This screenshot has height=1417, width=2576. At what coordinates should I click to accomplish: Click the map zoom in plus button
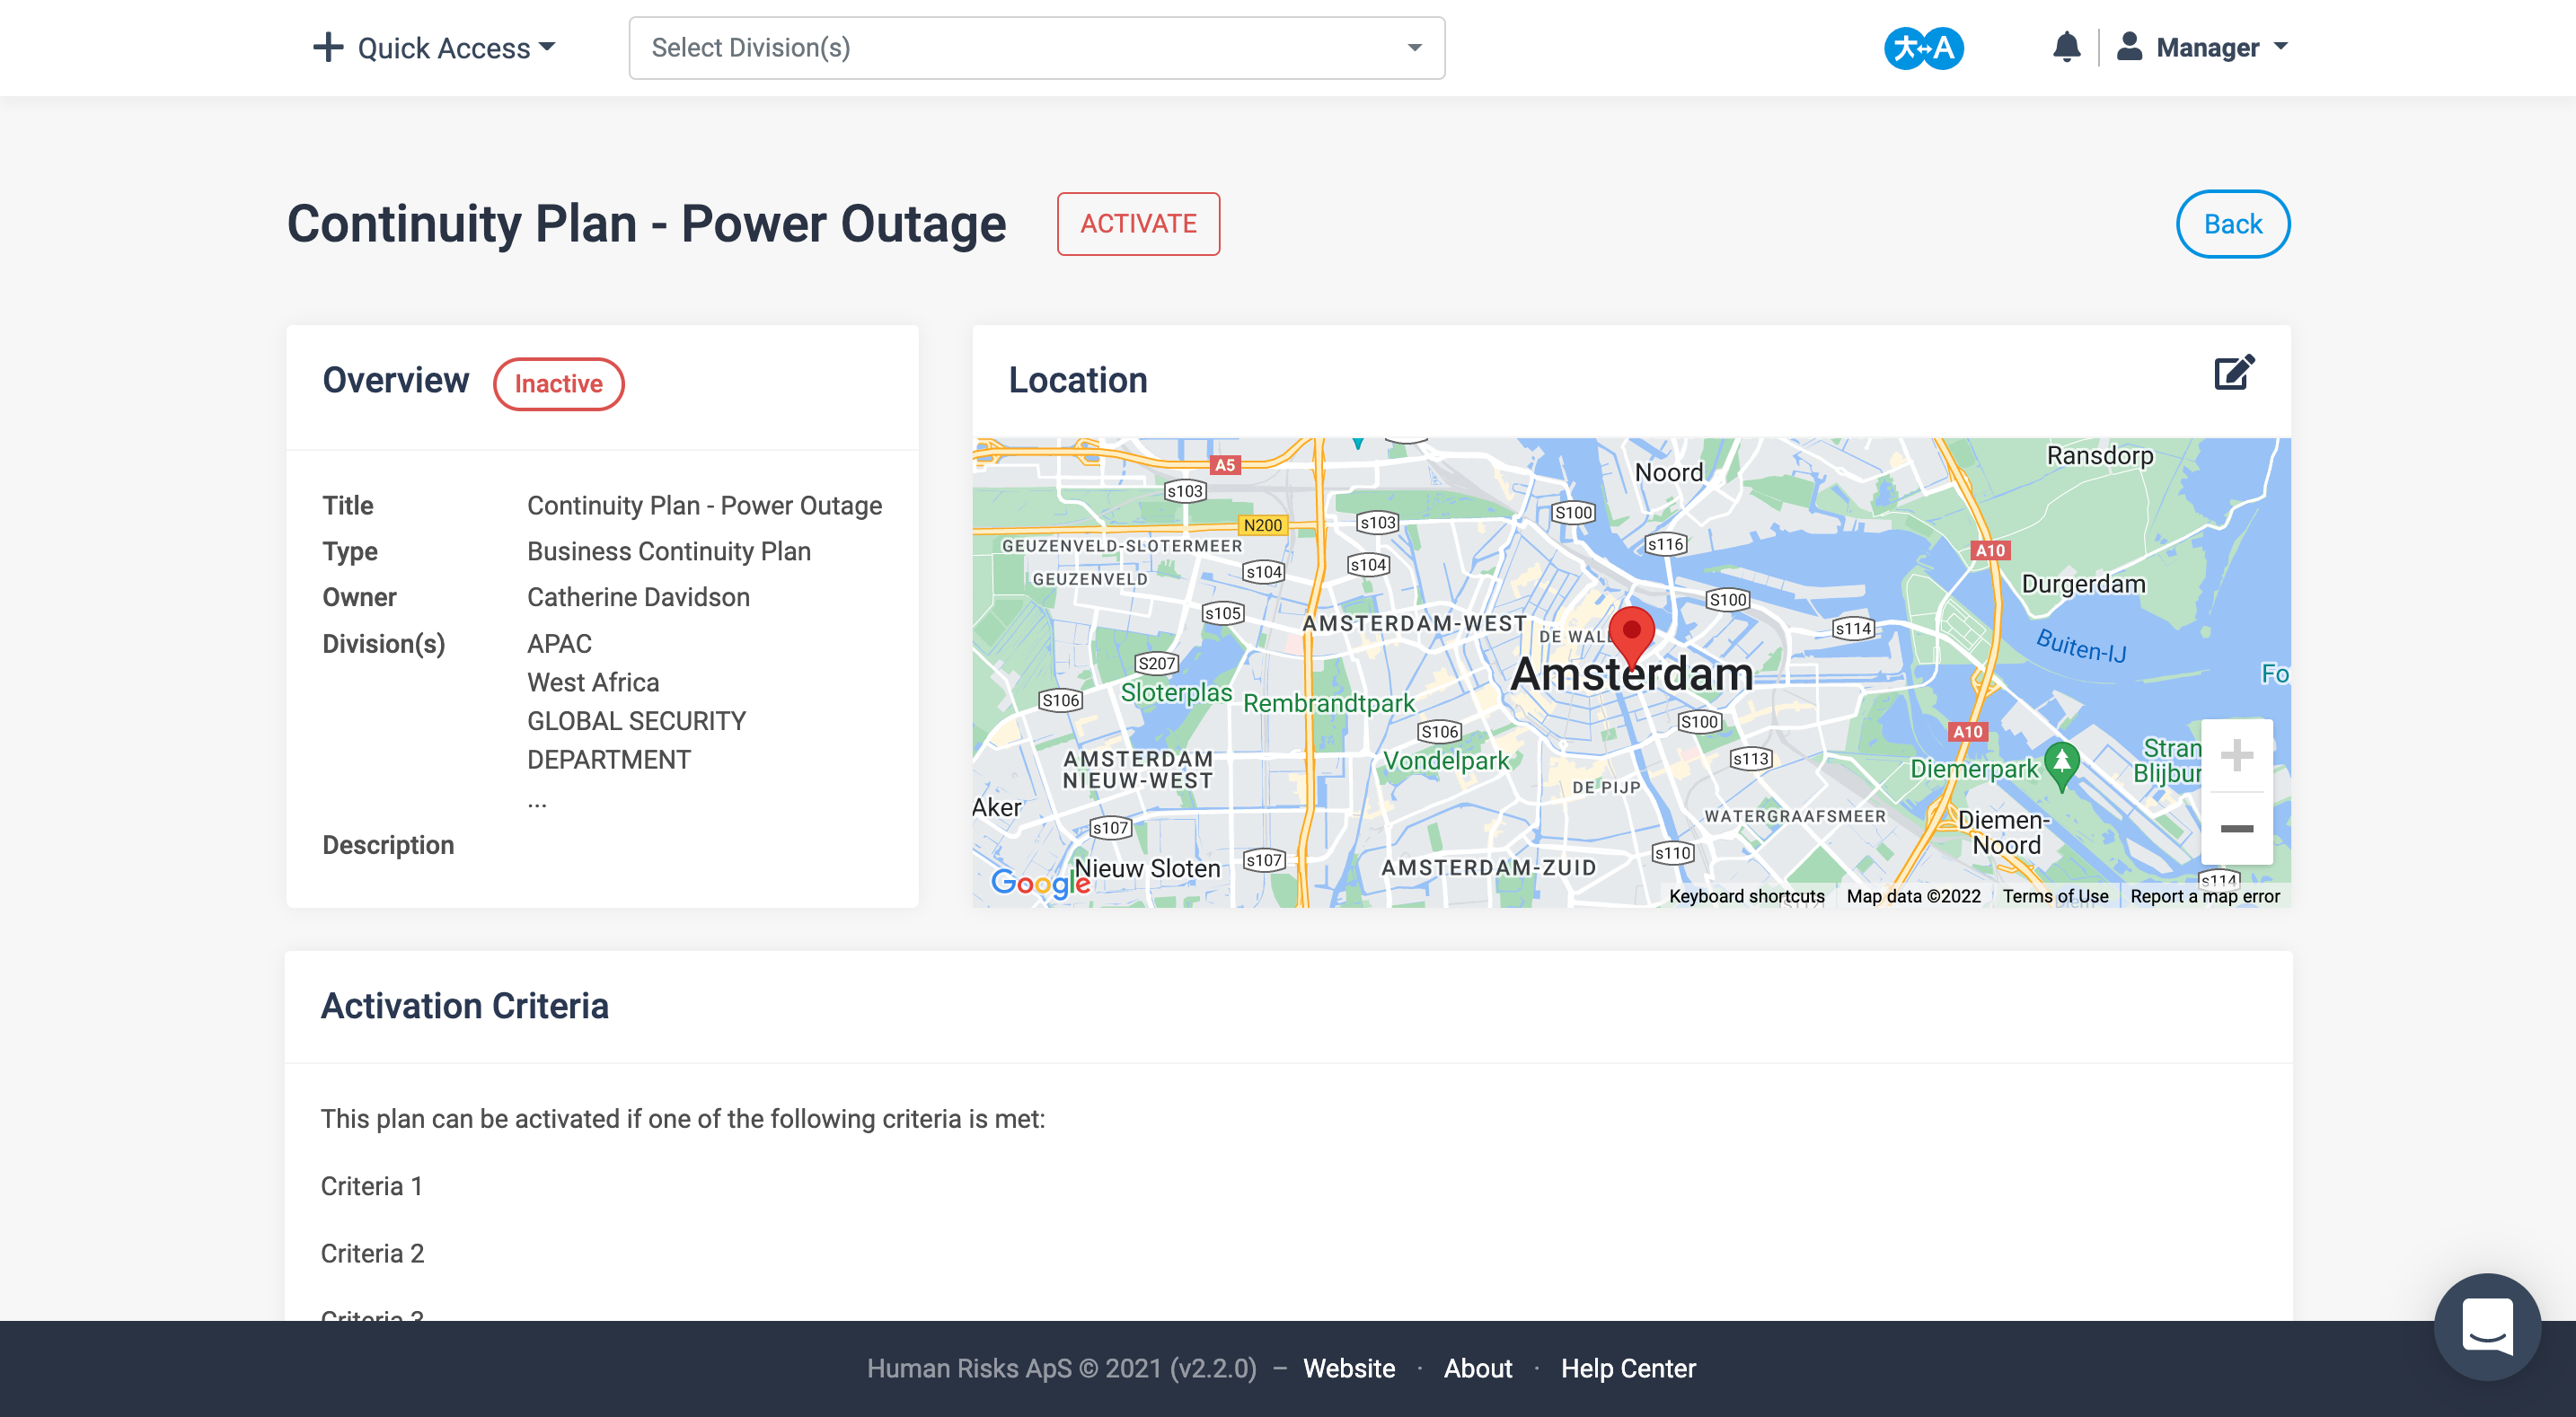[x=2236, y=754]
